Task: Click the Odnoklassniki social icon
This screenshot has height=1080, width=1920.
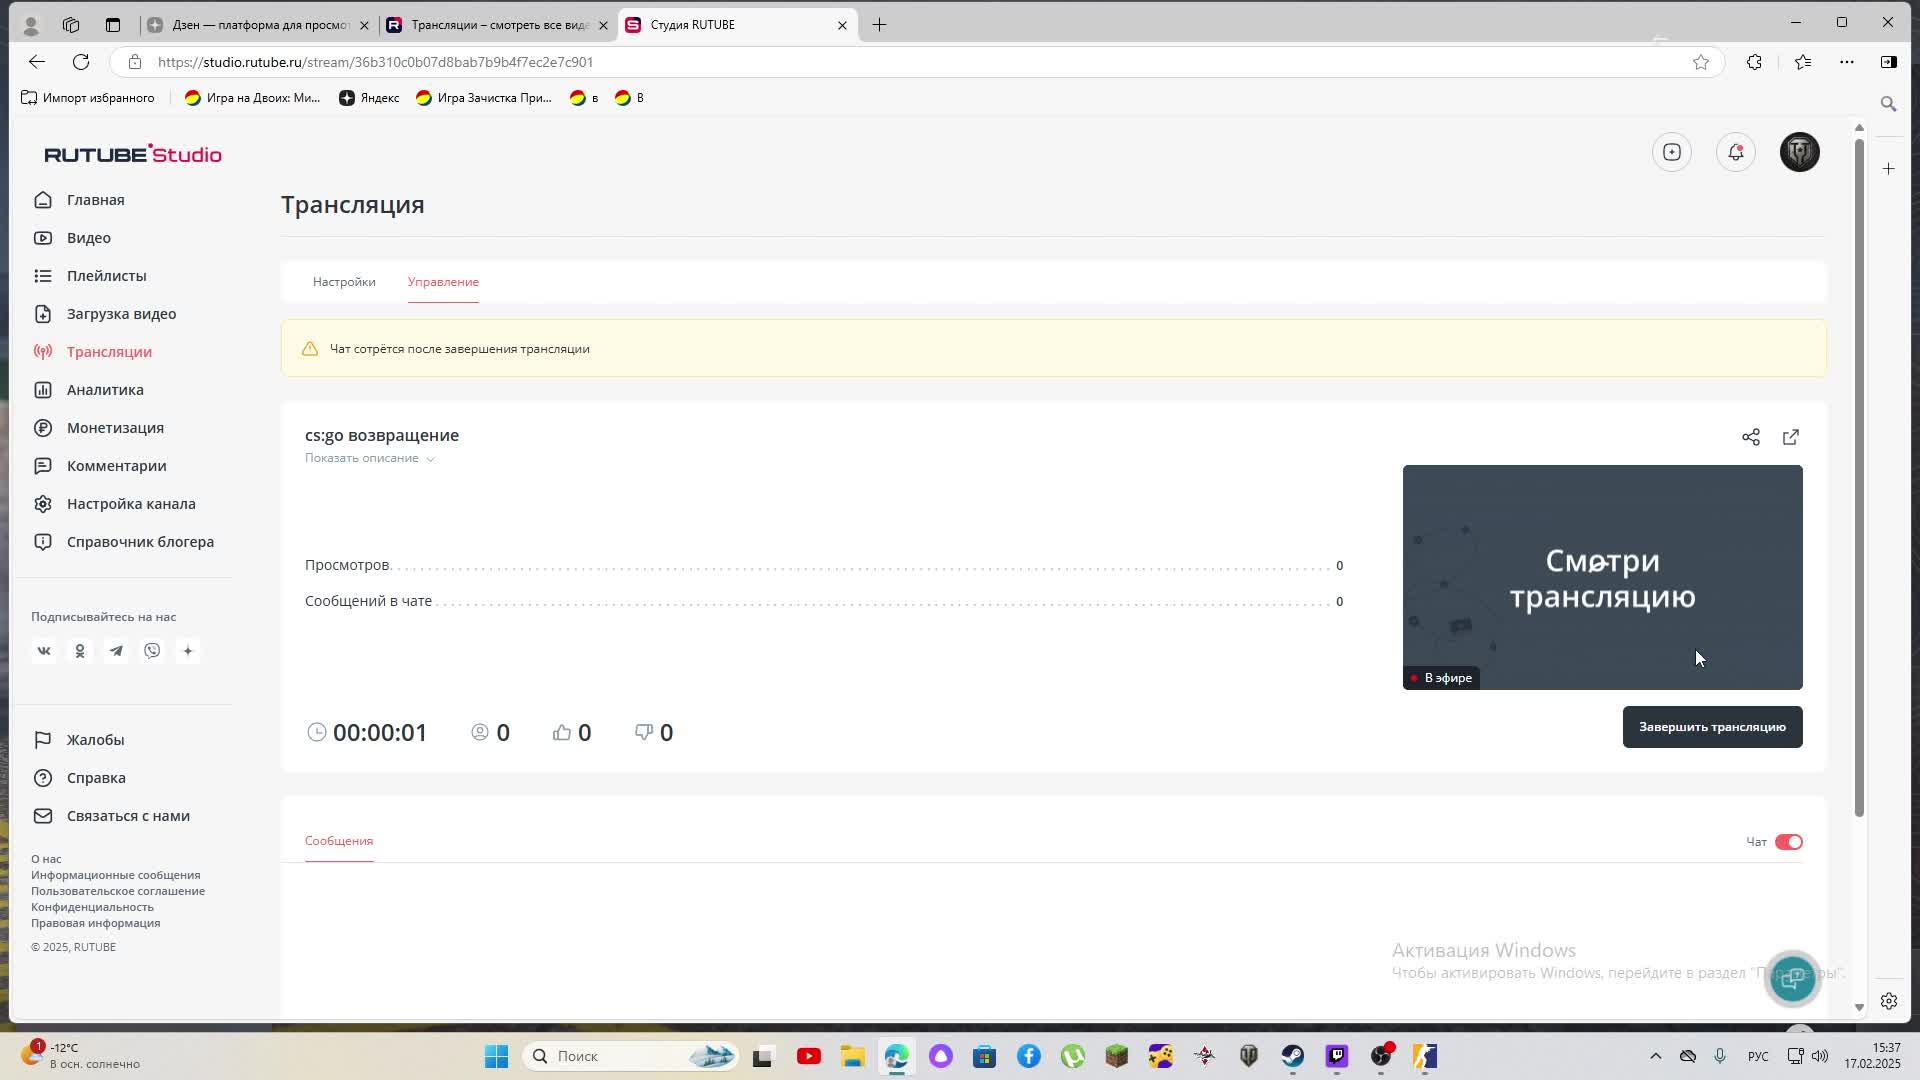Action: (80, 651)
